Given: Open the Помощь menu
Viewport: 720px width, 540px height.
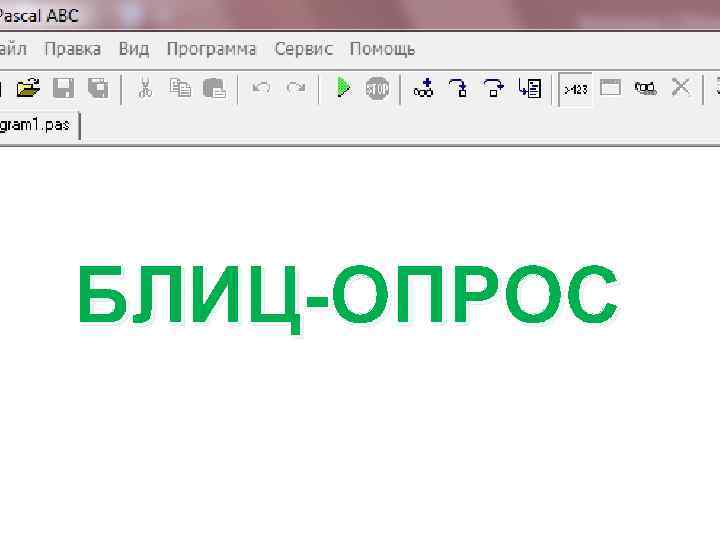Looking at the screenshot, I should (x=382, y=50).
